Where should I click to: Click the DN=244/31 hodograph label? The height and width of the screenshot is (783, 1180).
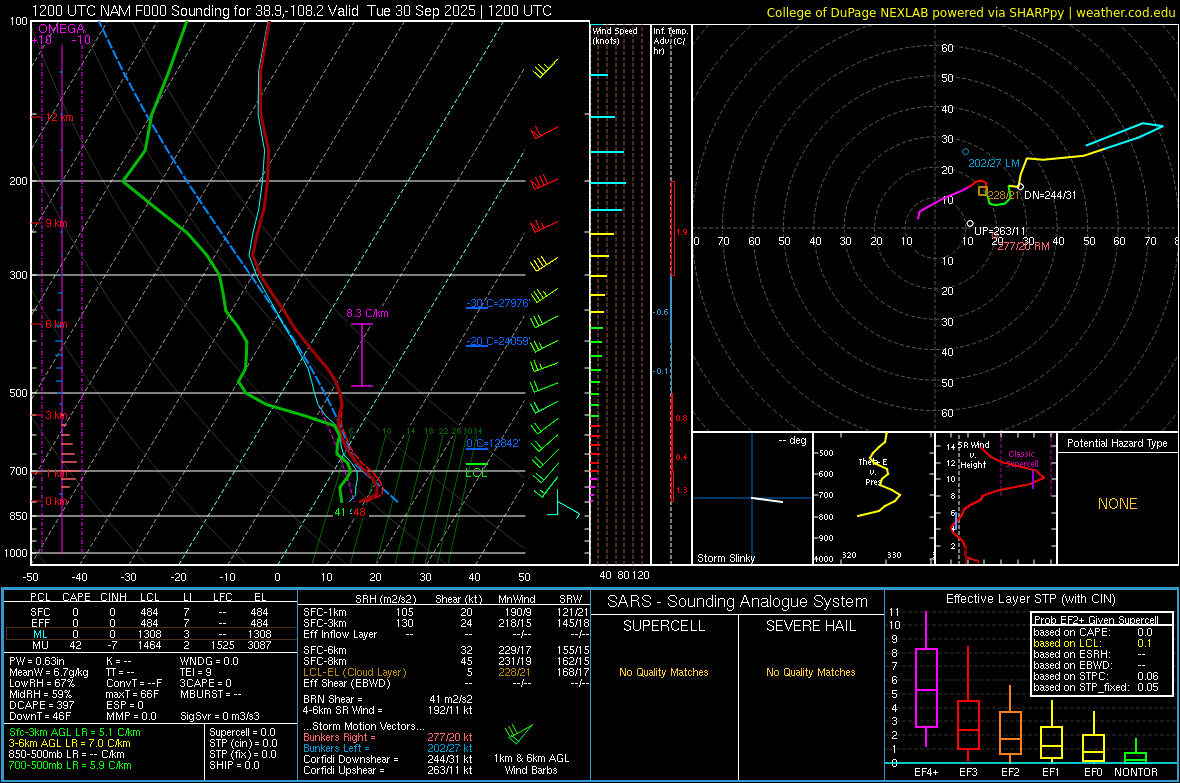tap(1050, 195)
